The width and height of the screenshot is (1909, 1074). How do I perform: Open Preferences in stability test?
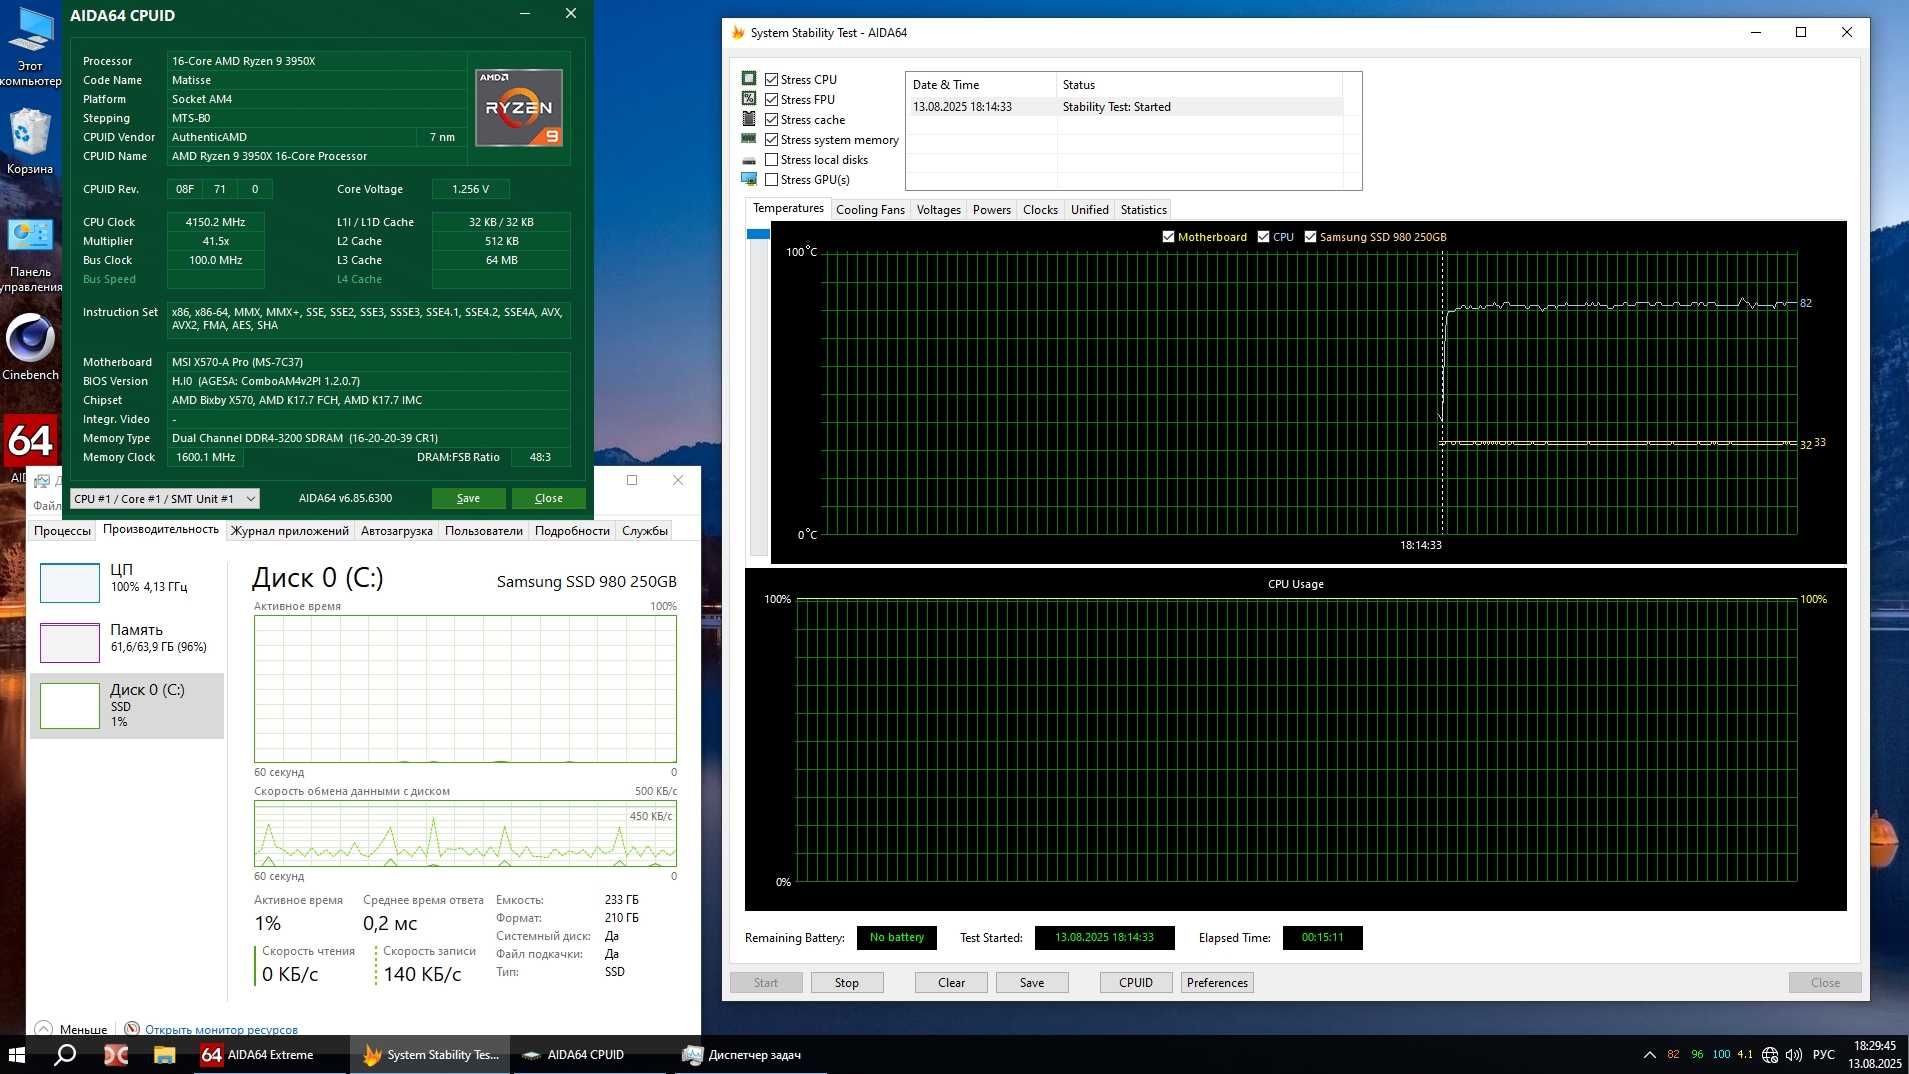[1217, 983]
